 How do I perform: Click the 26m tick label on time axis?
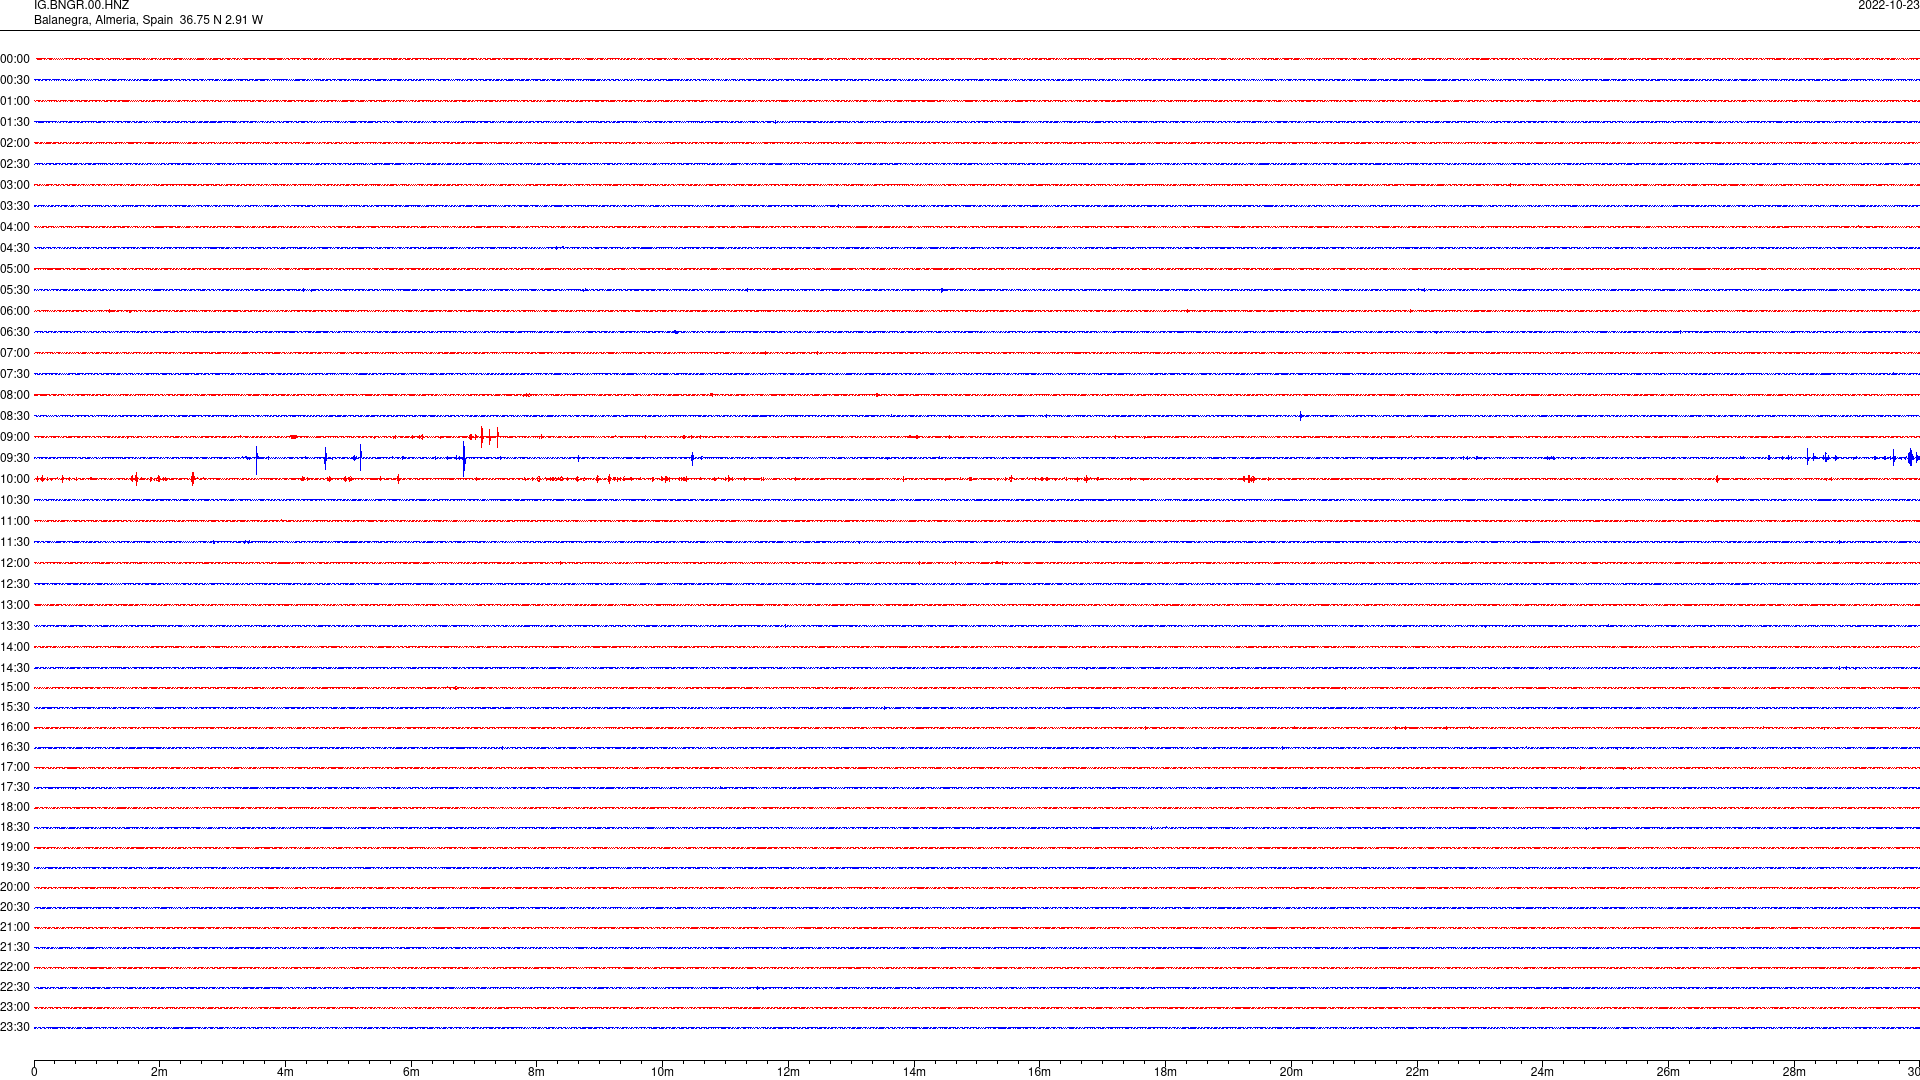pyautogui.click(x=1668, y=1072)
